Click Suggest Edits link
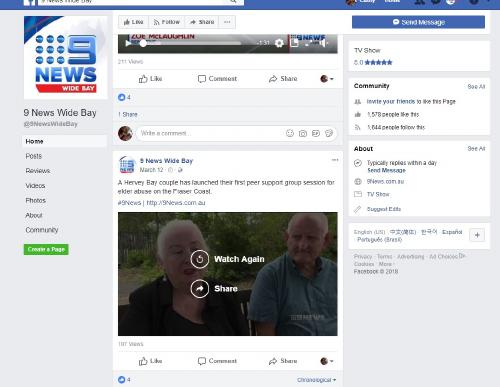The width and height of the screenshot is (500, 387). click(x=384, y=209)
